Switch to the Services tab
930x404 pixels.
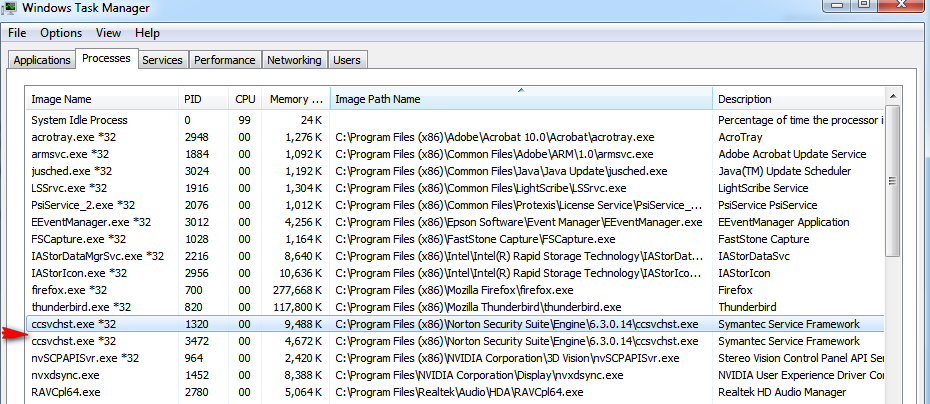pyautogui.click(x=162, y=60)
